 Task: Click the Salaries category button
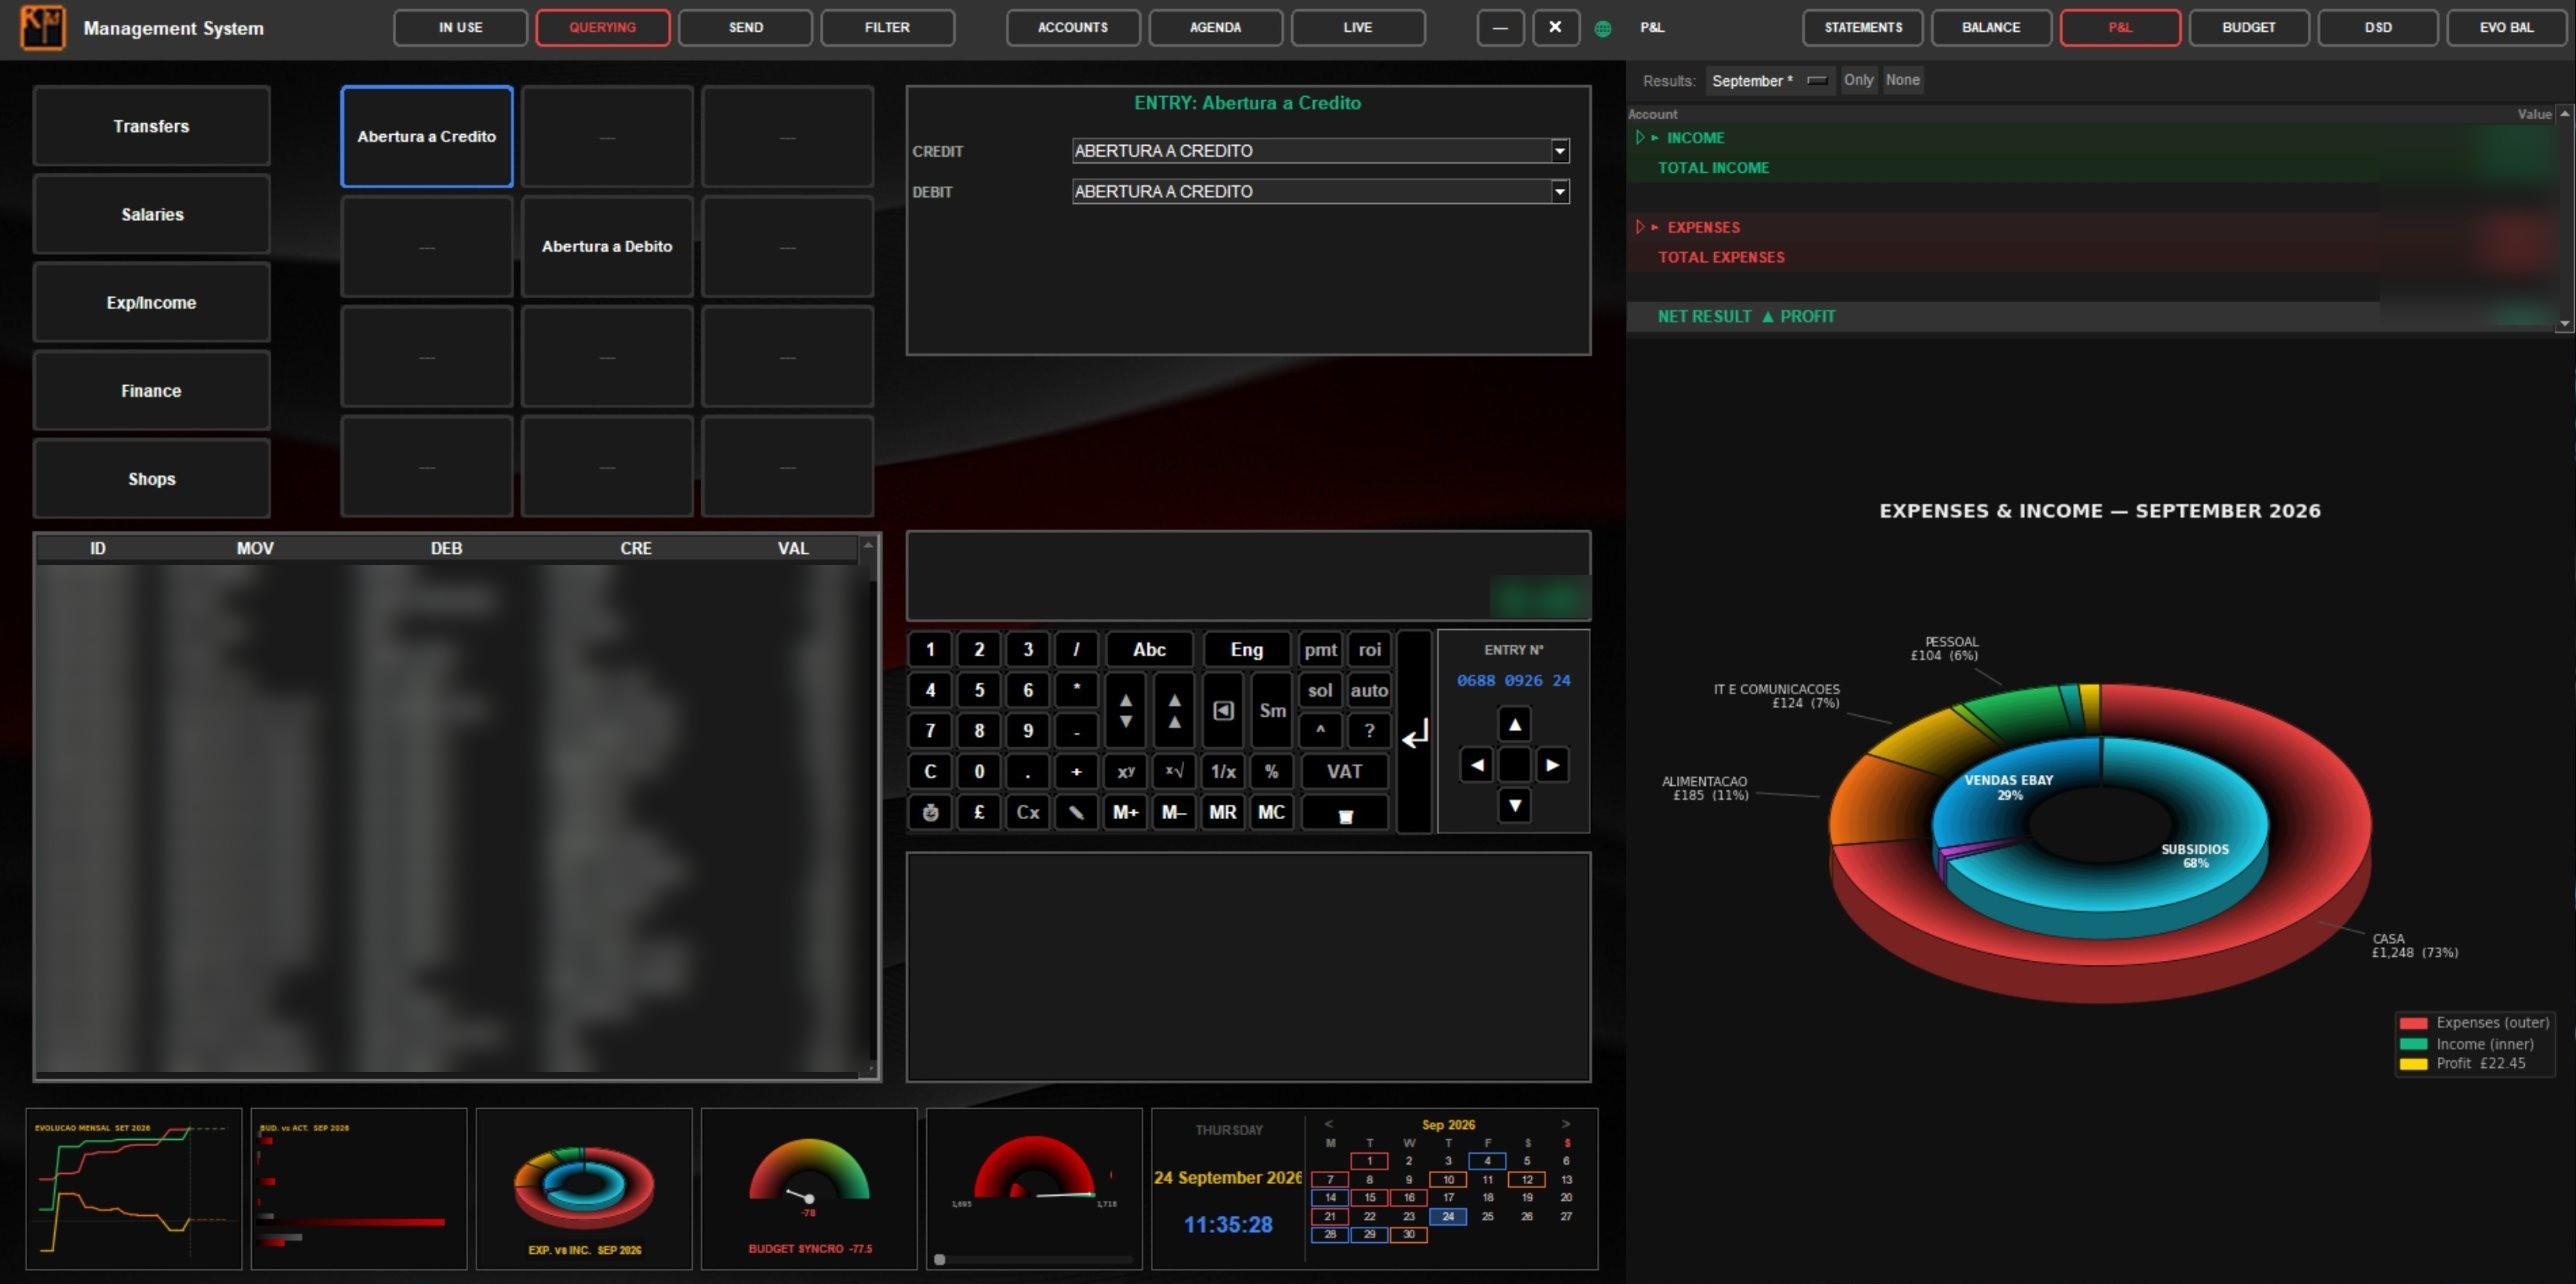point(151,214)
